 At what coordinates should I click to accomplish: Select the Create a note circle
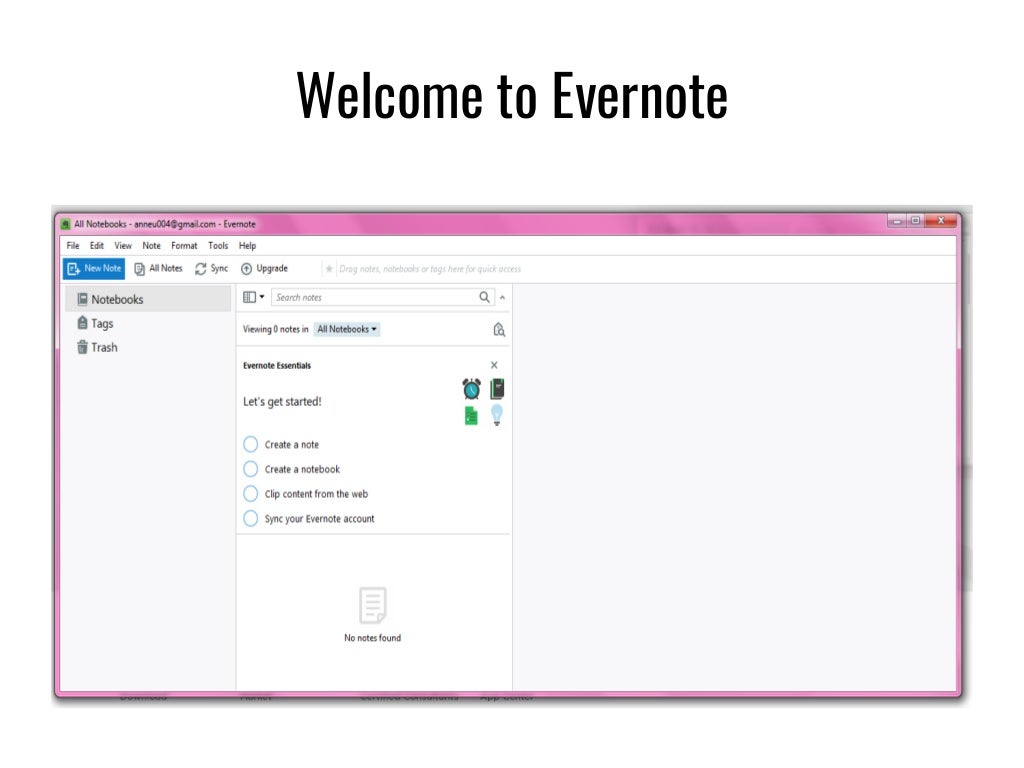(251, 445)
